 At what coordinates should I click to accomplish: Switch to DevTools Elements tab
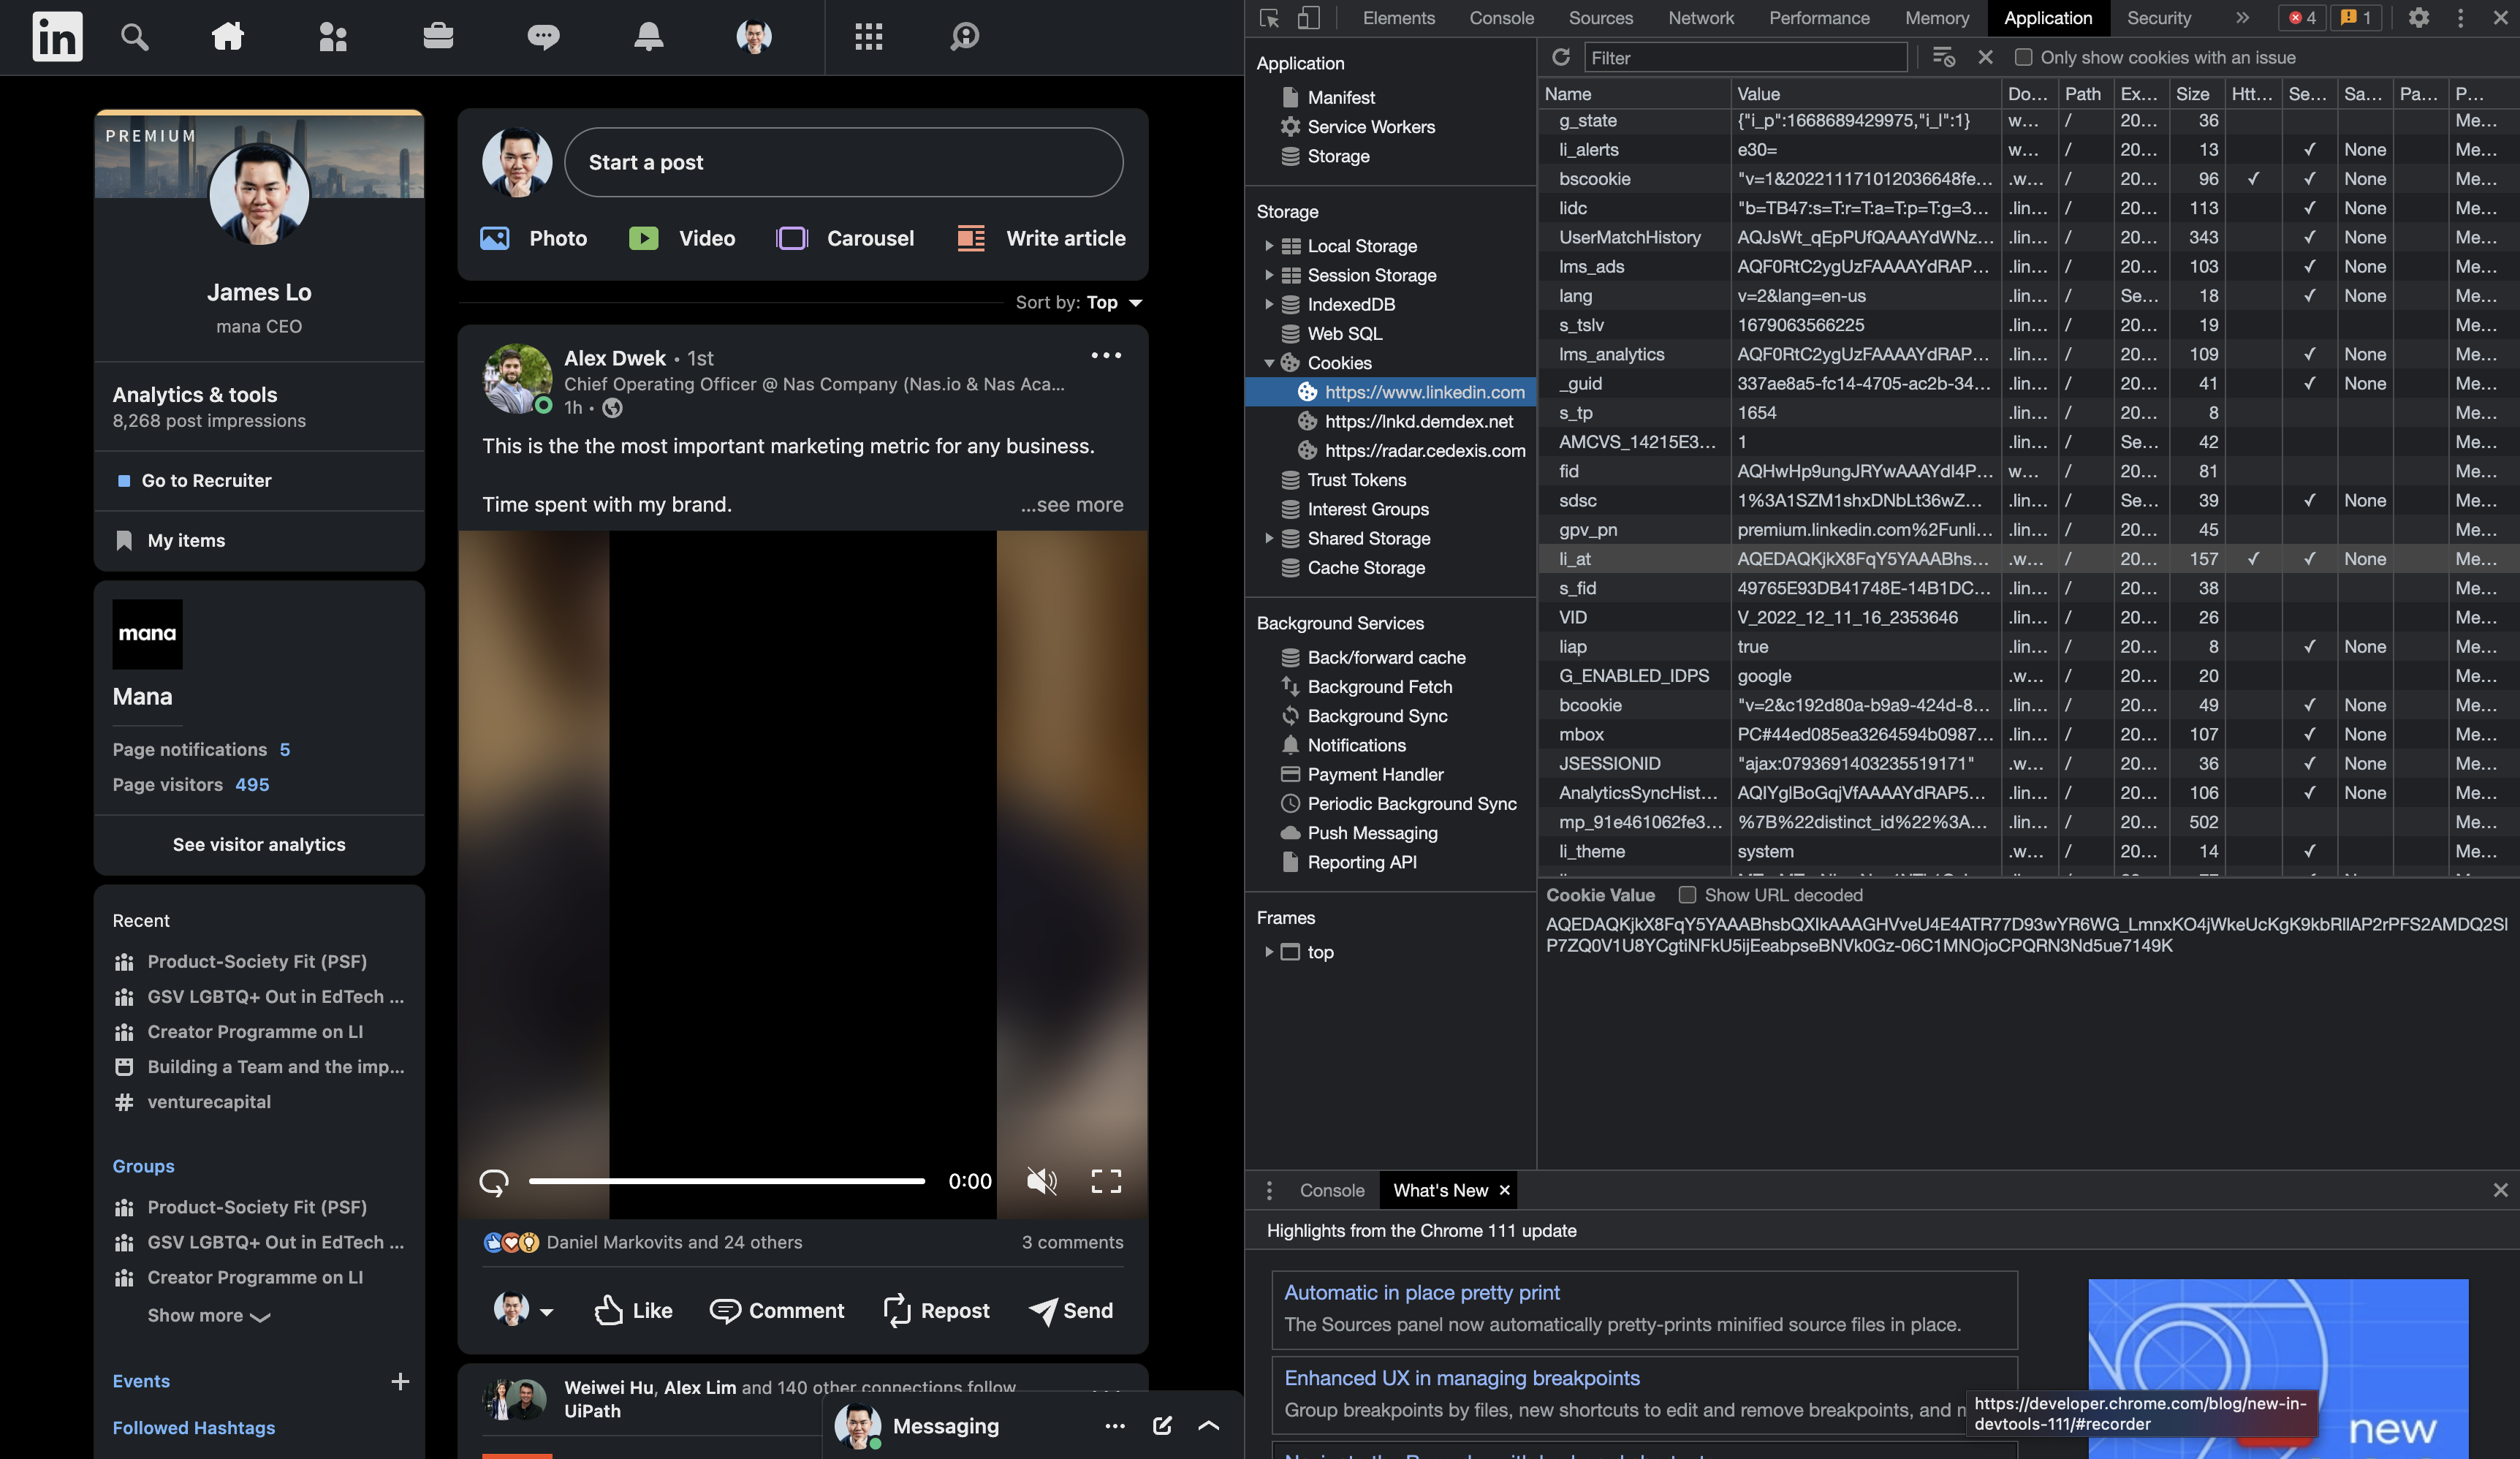tap(1398, 18)
